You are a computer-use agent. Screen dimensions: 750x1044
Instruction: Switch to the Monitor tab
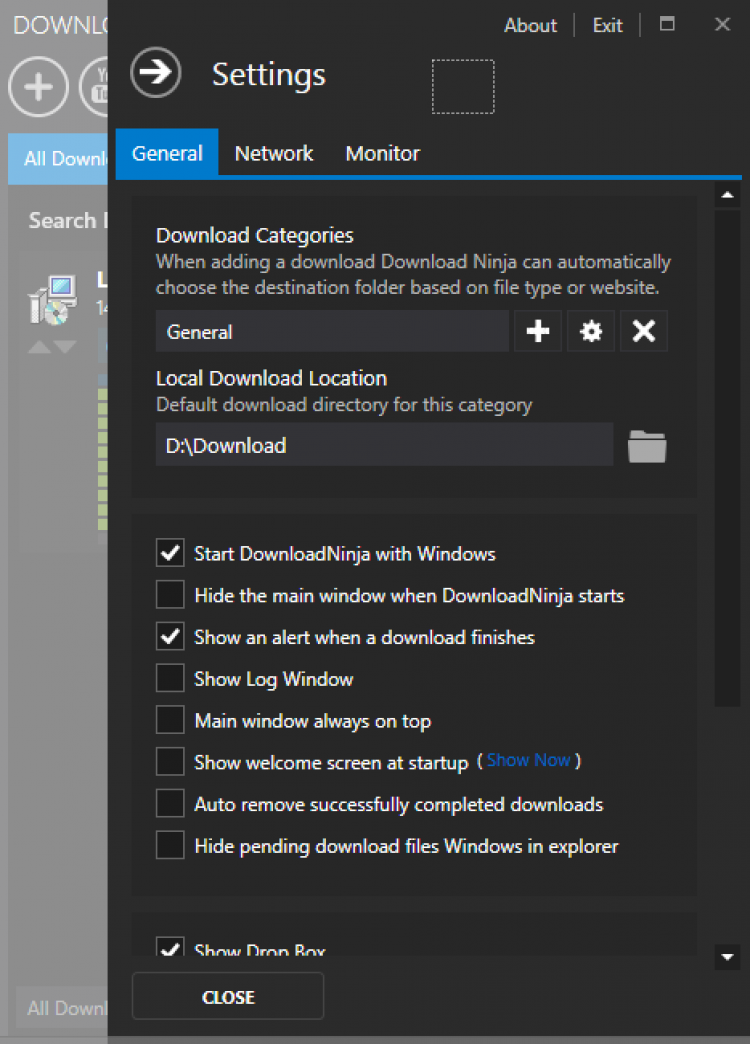click(x=383, y=154)
